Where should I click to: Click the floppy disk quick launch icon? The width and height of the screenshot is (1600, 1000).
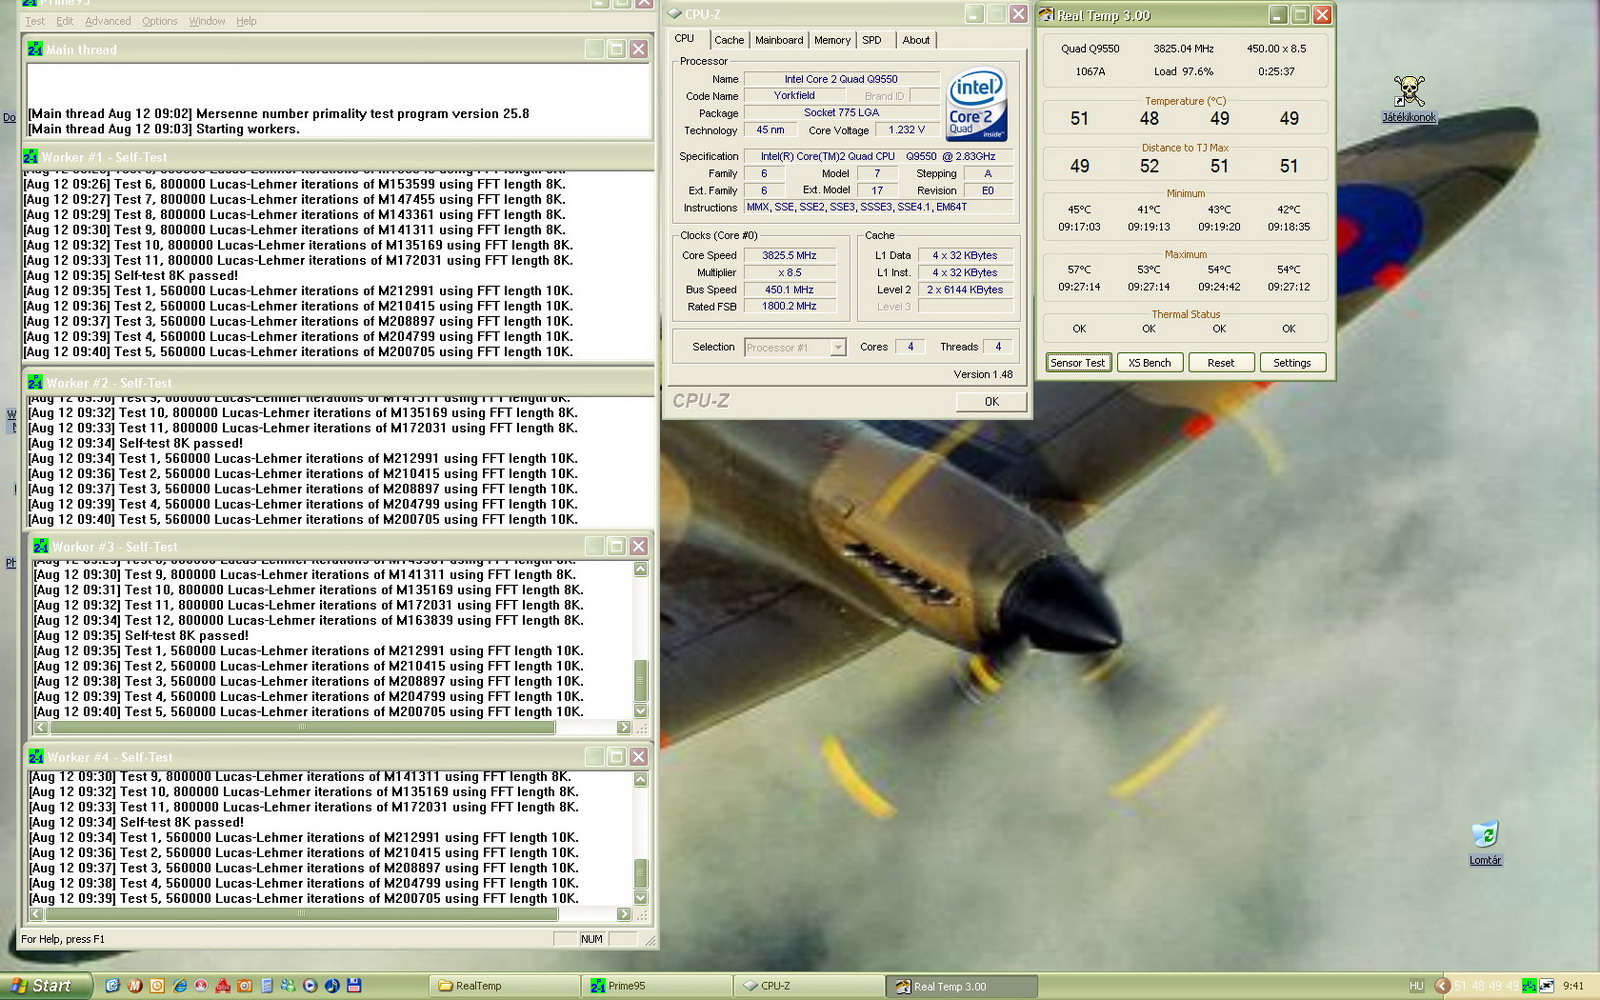(x=354, y=986)
